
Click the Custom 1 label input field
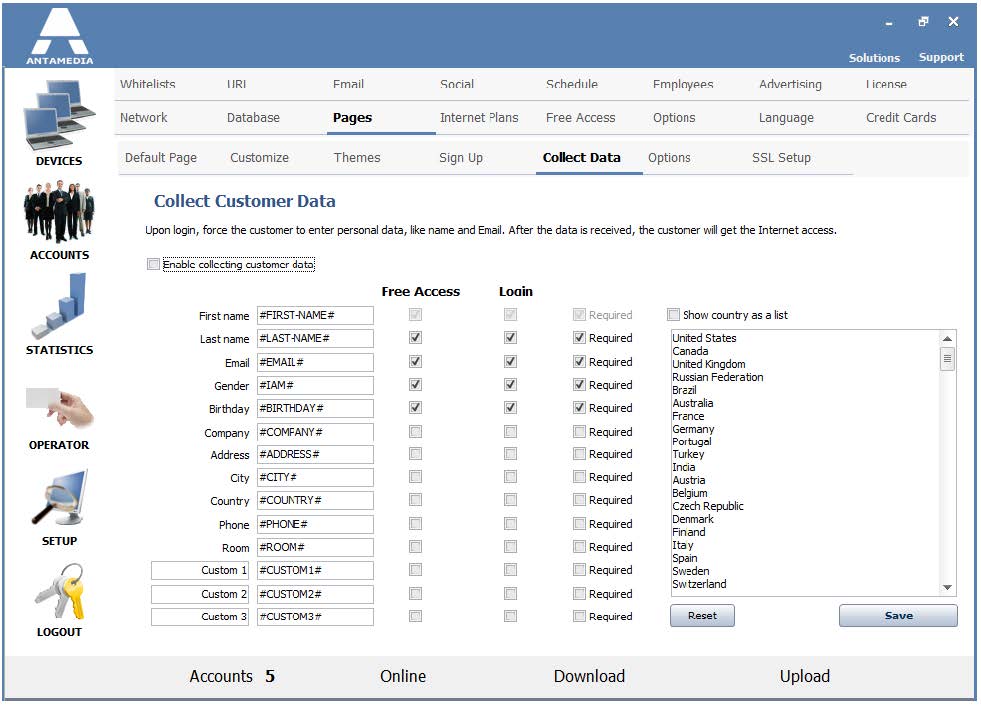tap(200, 570)
